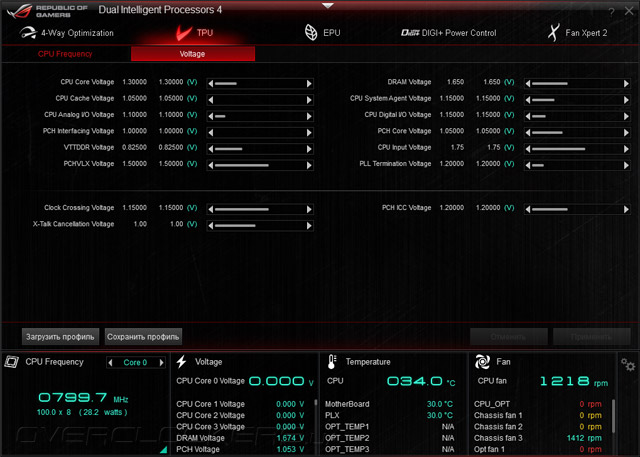Screen dimensions: 640x457
Task: Decrease CPU Cache Voltage with left arrow
Action: [x=211, y=100]
